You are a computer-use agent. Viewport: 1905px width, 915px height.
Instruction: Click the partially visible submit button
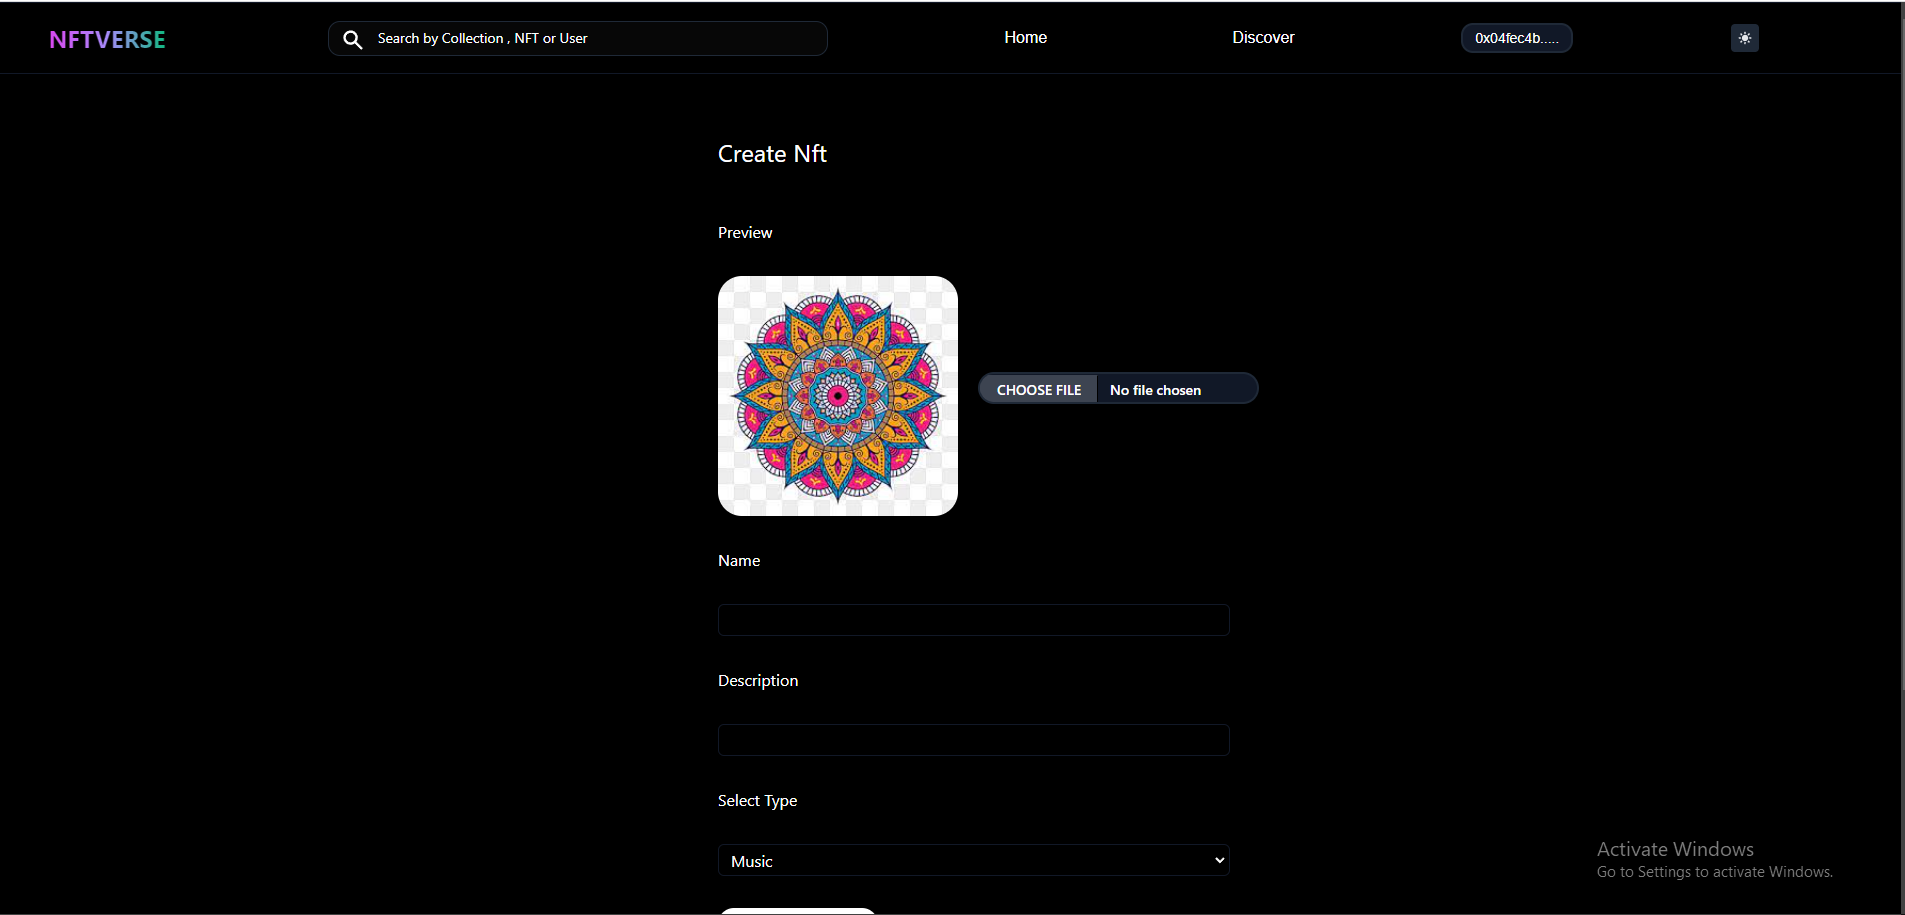pyautogui.click(x=797, y=911)
